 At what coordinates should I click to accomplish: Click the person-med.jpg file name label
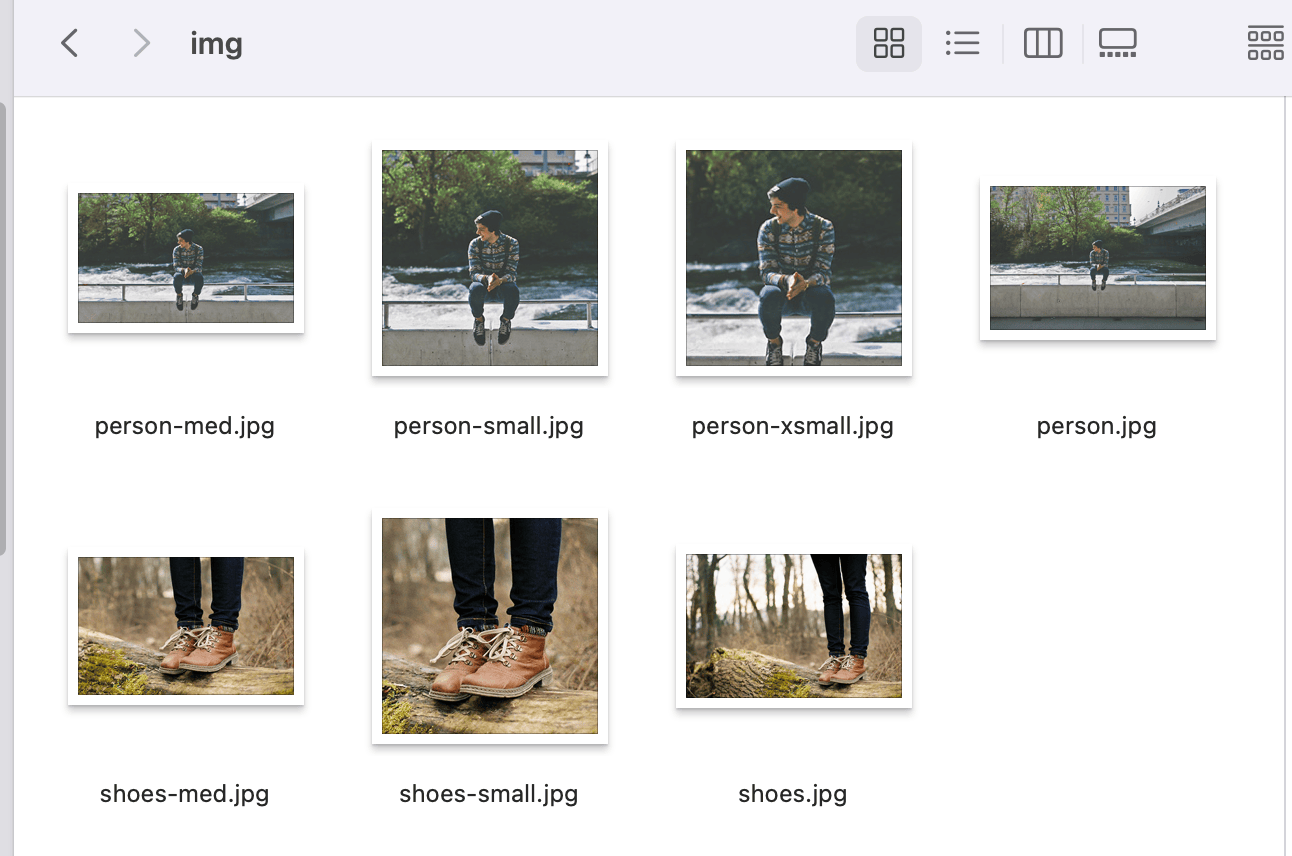tap(185, 427)
